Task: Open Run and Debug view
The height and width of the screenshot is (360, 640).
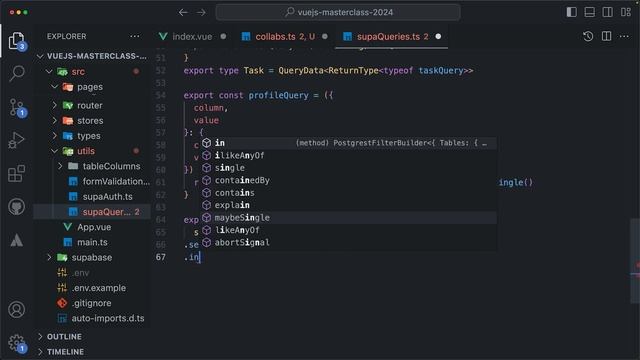Action: point(17,140)
